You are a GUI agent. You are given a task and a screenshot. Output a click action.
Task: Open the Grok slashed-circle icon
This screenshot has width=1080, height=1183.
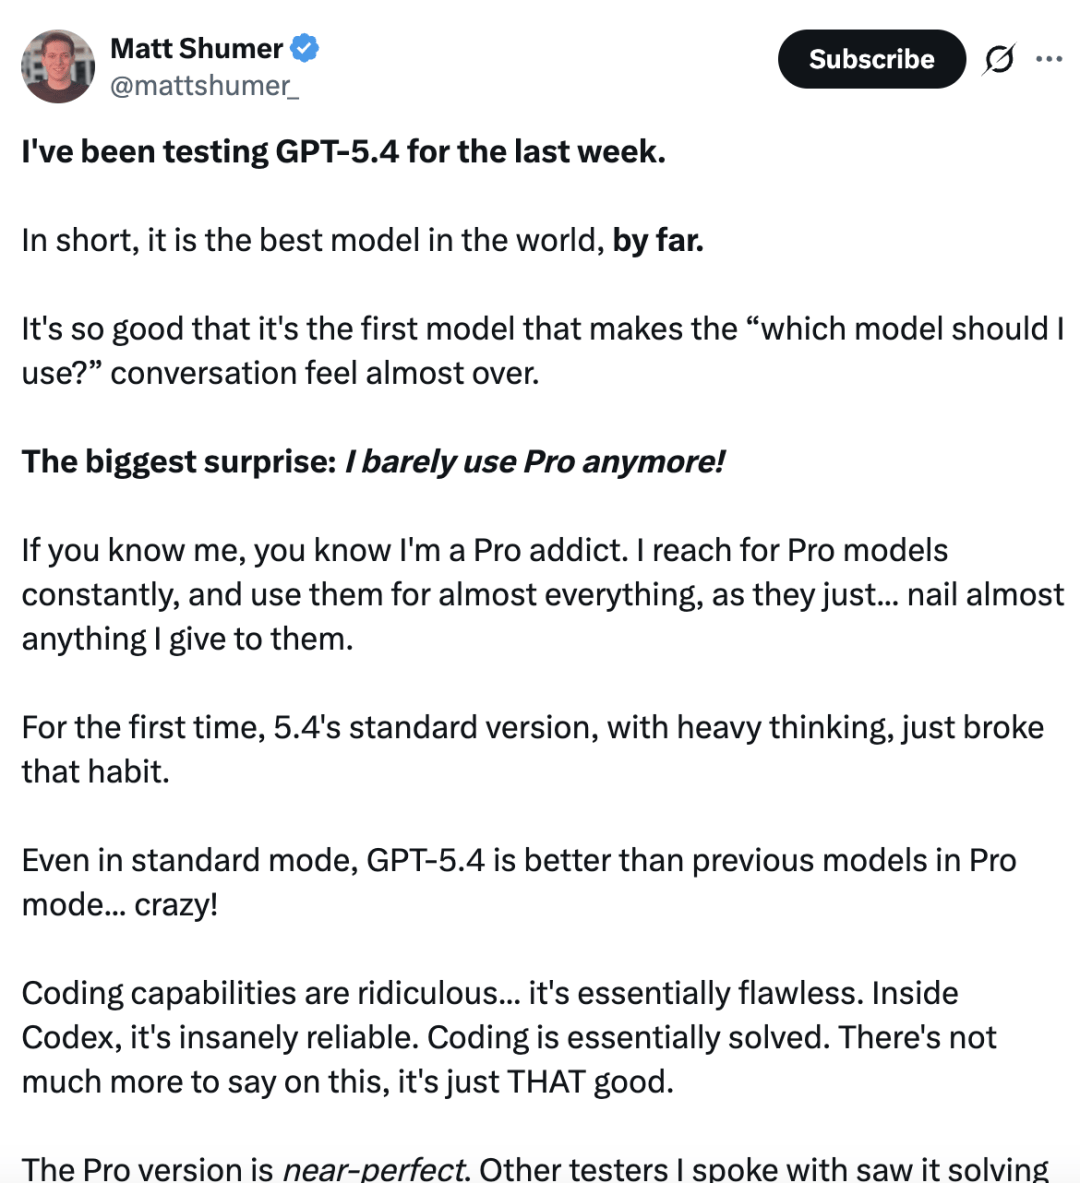998,60
